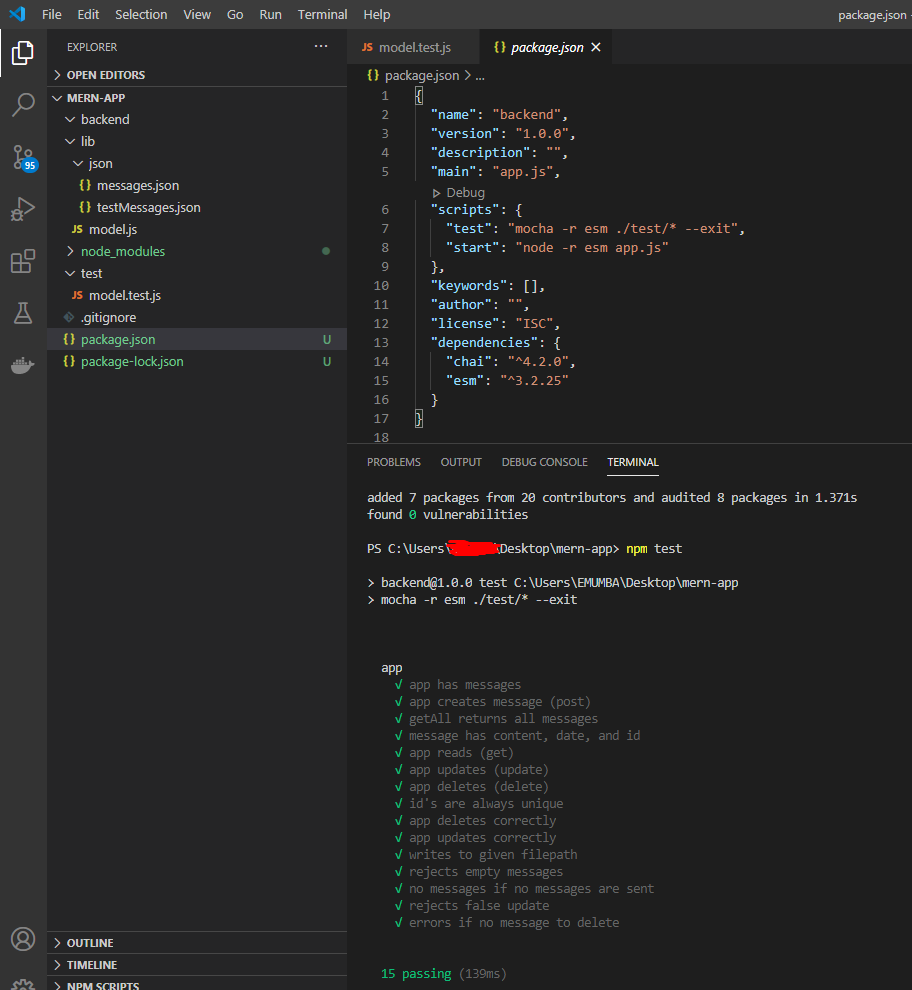
Task: Collapse the json folder
Action: (78, 164)
